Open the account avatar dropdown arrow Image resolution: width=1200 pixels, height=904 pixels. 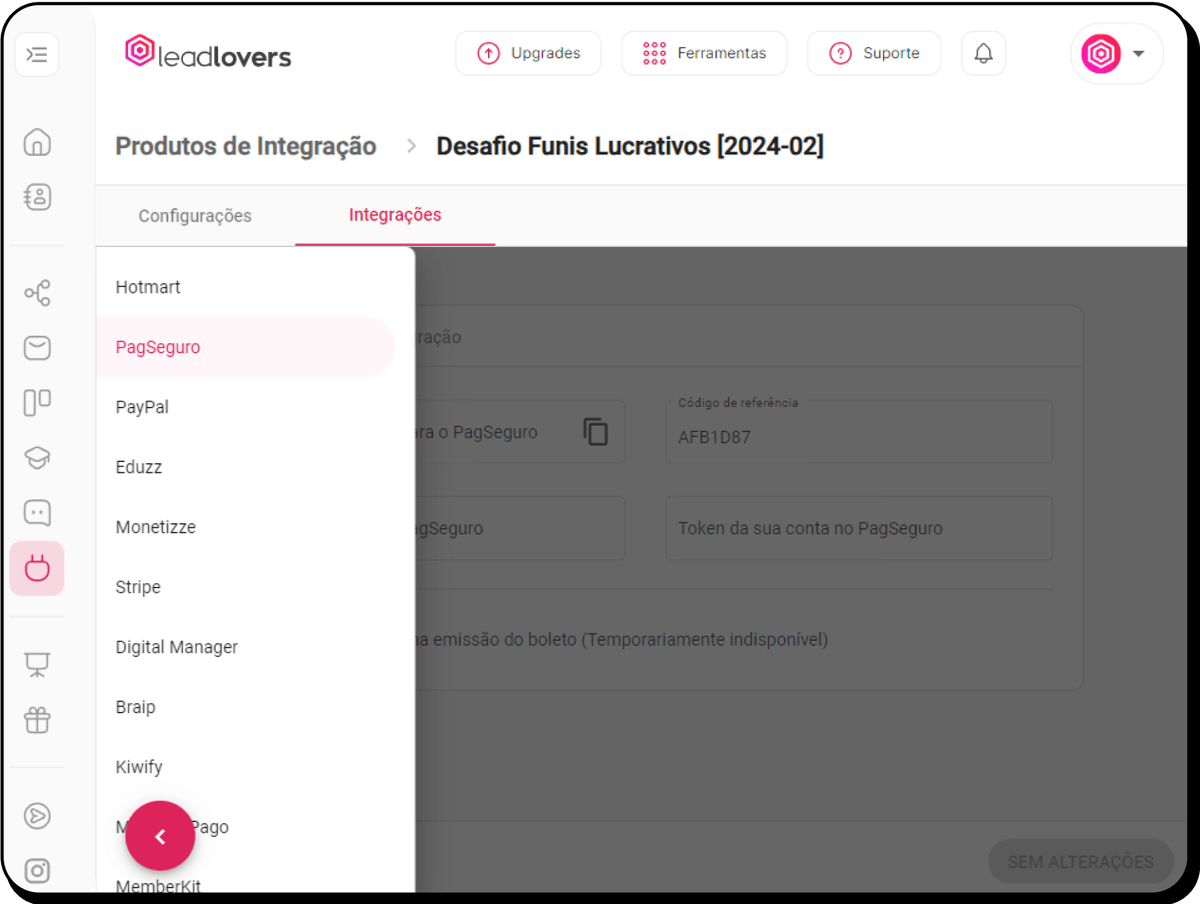[1138, 54]
